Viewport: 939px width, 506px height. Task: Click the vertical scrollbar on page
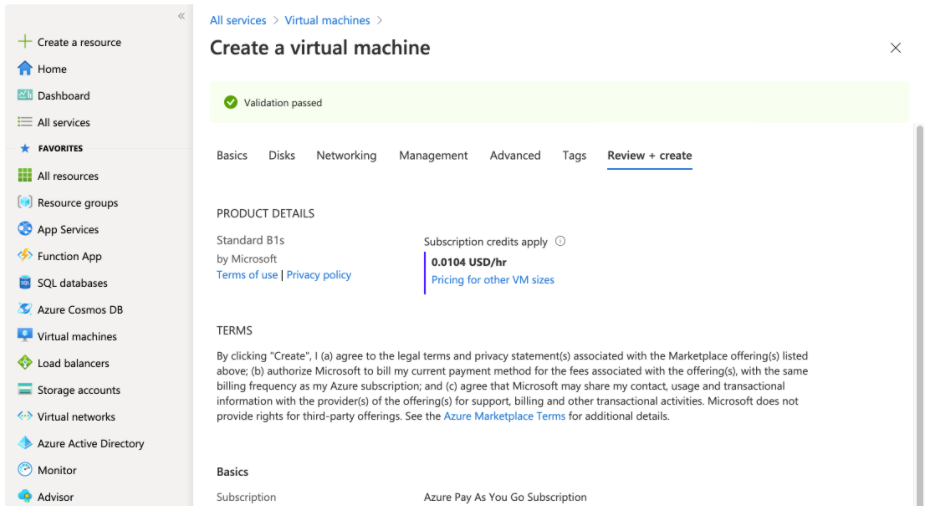pyautogui.click(x=919, y=300)
